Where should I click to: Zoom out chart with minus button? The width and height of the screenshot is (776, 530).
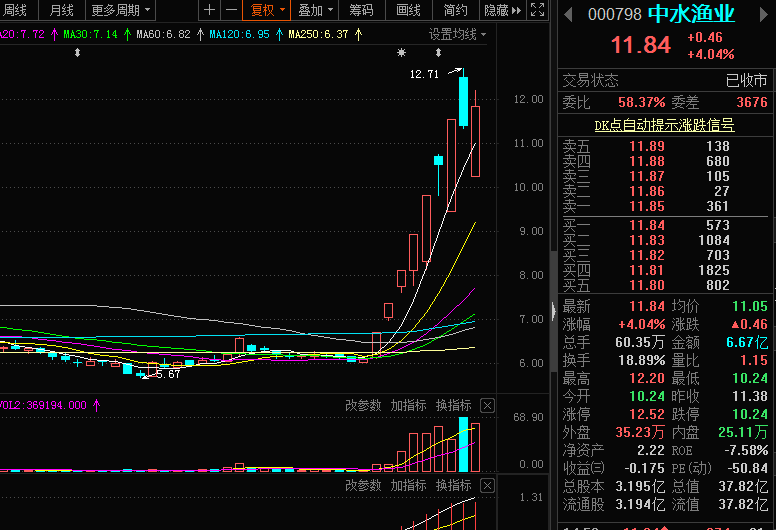tap(231, 10)
